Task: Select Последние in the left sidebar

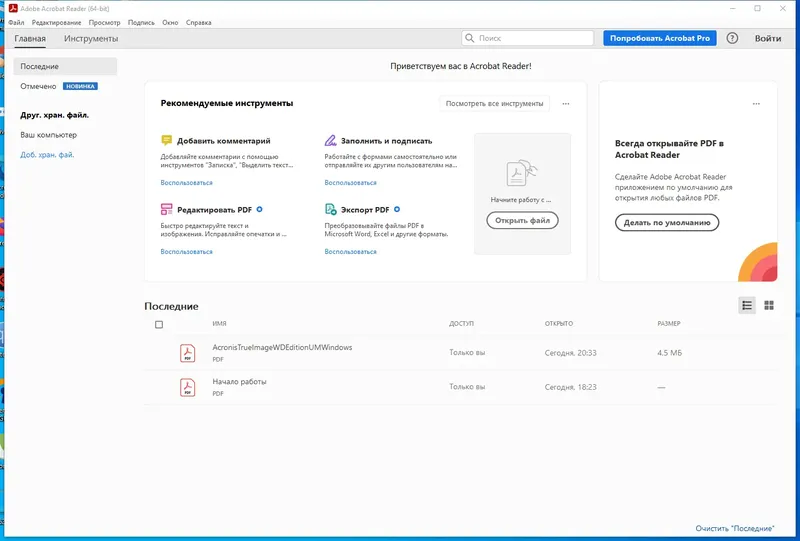Action: 65,66
